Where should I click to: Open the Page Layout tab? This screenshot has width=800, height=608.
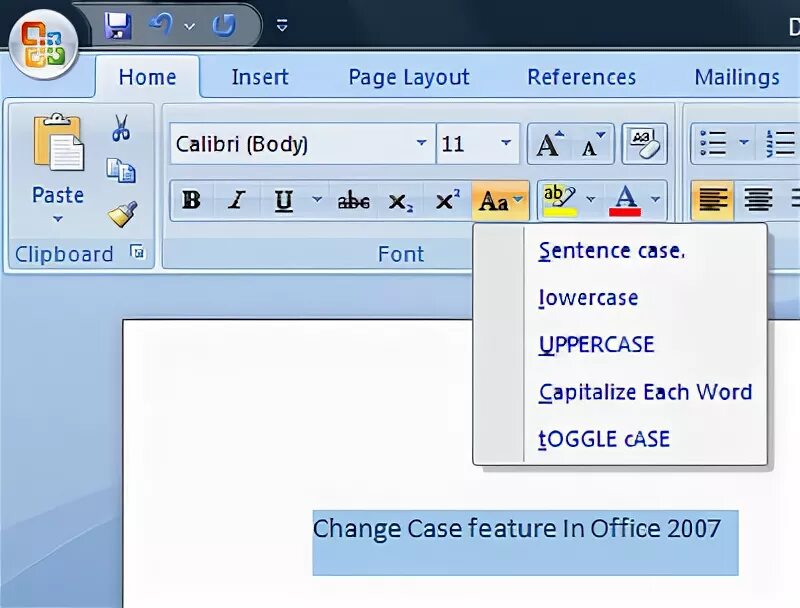(x=409, y=78)
